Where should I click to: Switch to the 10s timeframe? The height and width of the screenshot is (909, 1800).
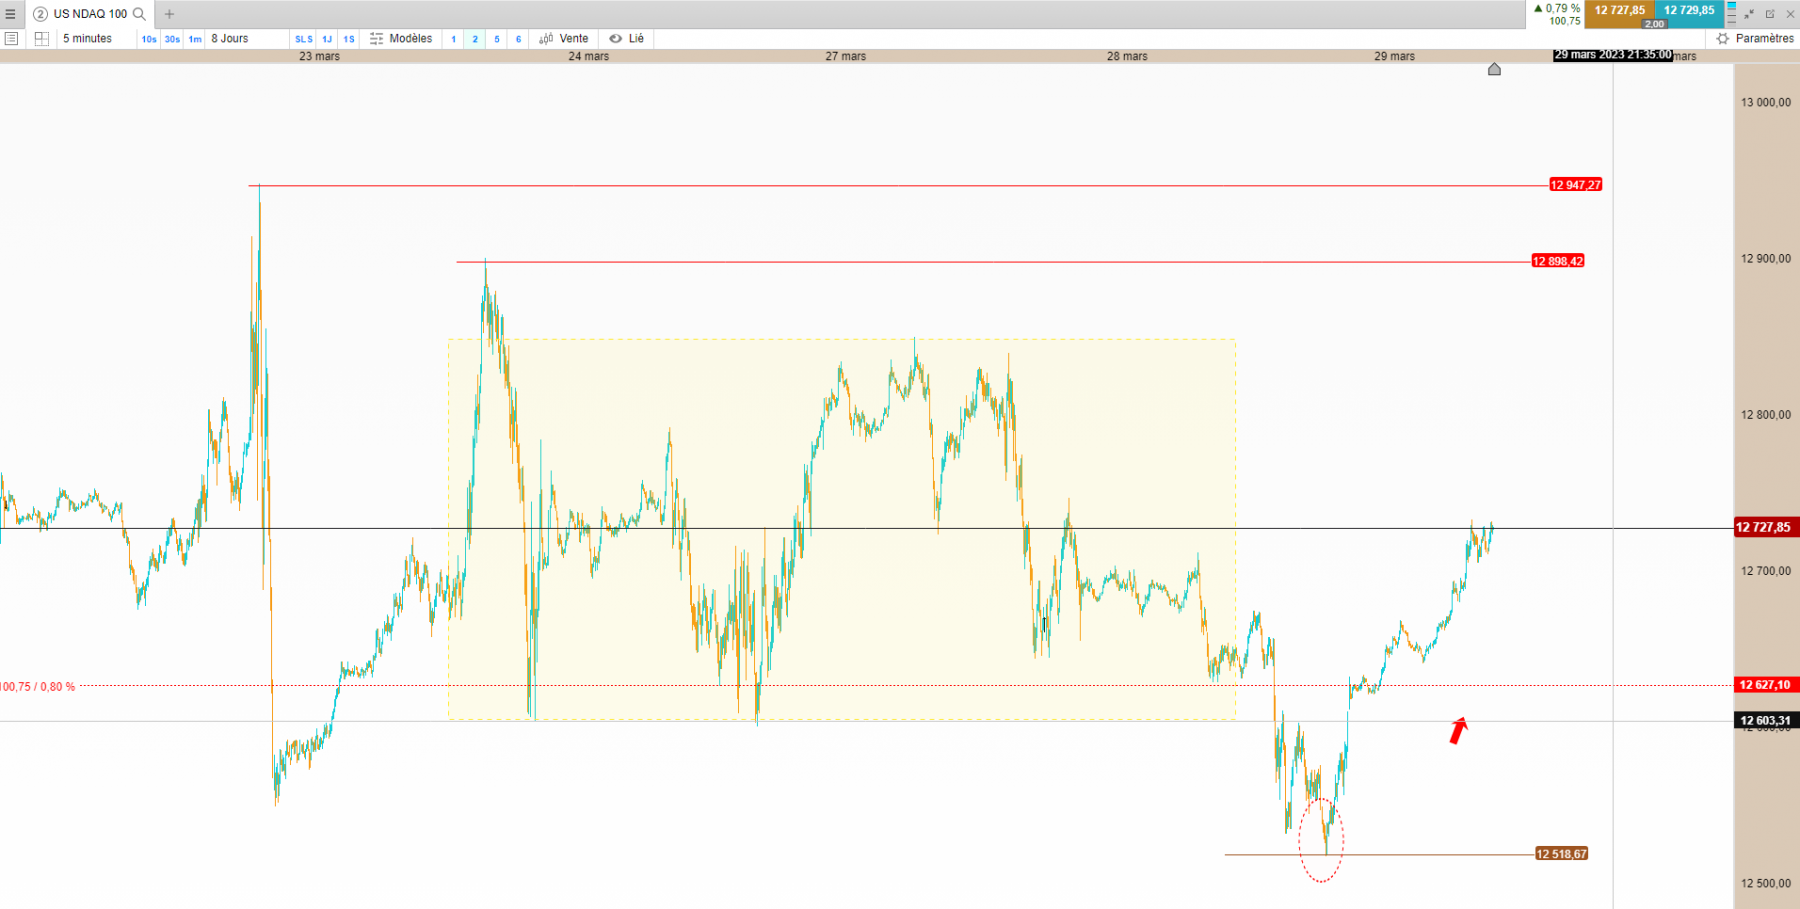coord(149,39)
